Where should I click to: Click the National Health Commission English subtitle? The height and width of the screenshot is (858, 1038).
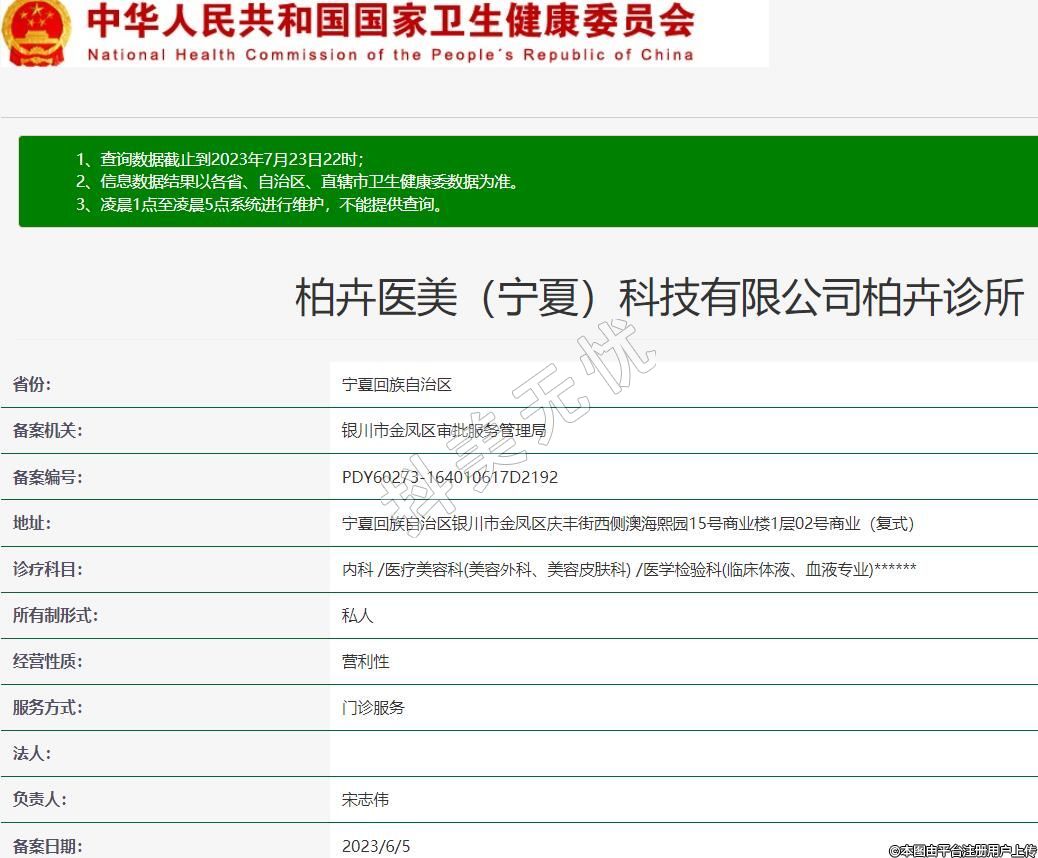(x=391, y=55)
